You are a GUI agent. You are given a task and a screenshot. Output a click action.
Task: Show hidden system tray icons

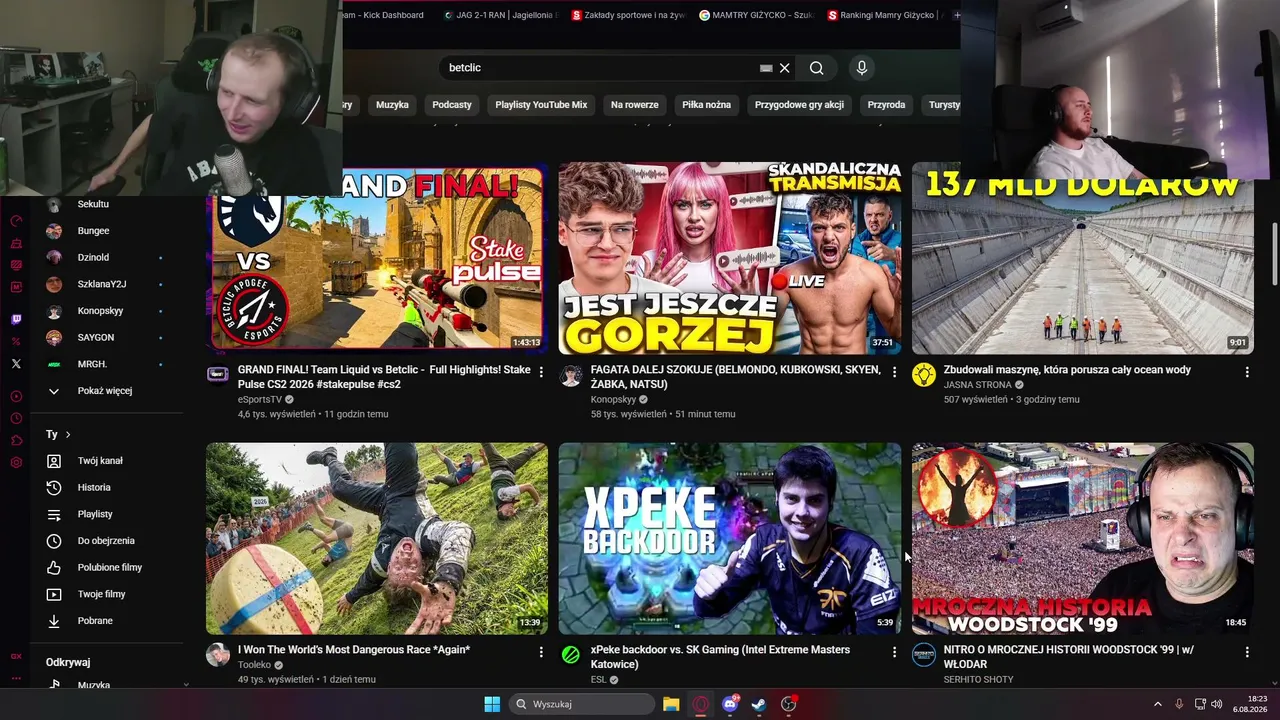(1158, 704)
